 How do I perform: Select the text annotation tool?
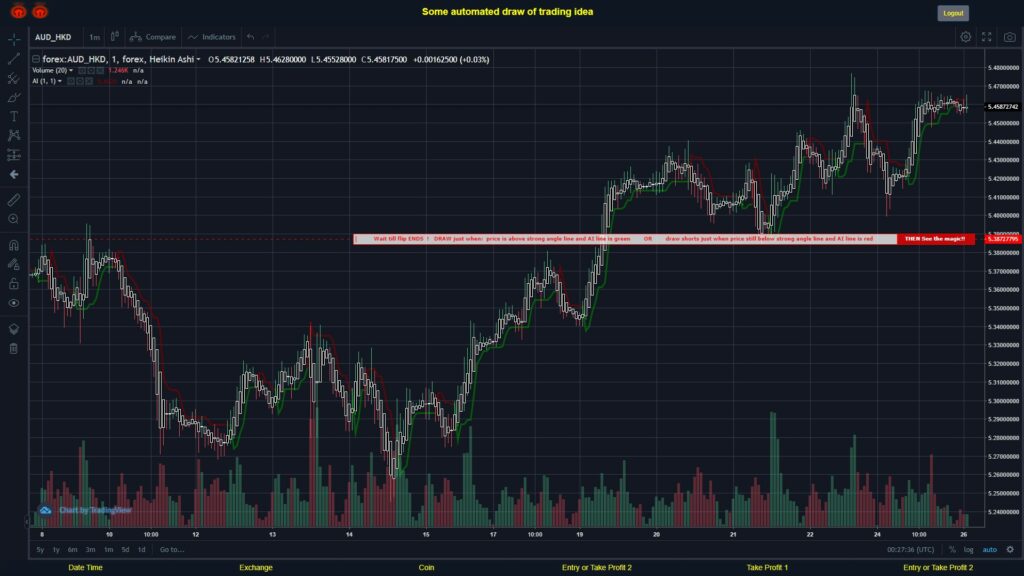pyautogui.click(x=14, y=116)
